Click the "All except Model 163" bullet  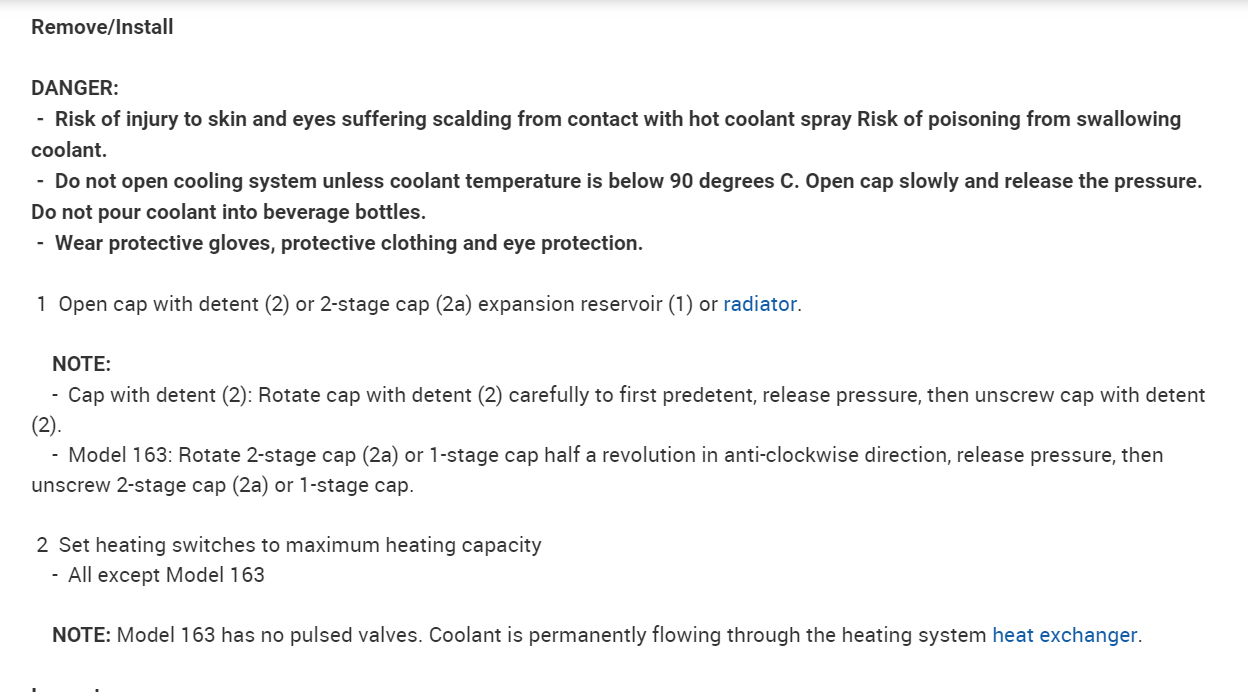tap(166, 575)
